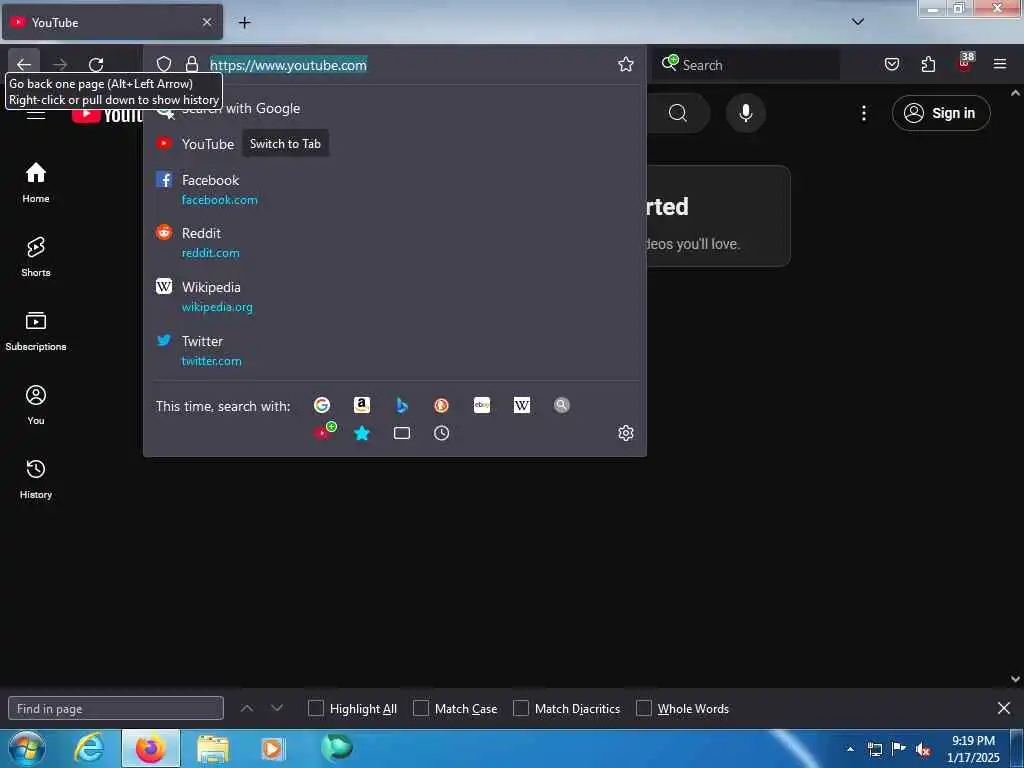Image resolution: width=1024 pixels, height=768 pixels.
Task: Select the YouTube browser tab
Action: (112, 22)
